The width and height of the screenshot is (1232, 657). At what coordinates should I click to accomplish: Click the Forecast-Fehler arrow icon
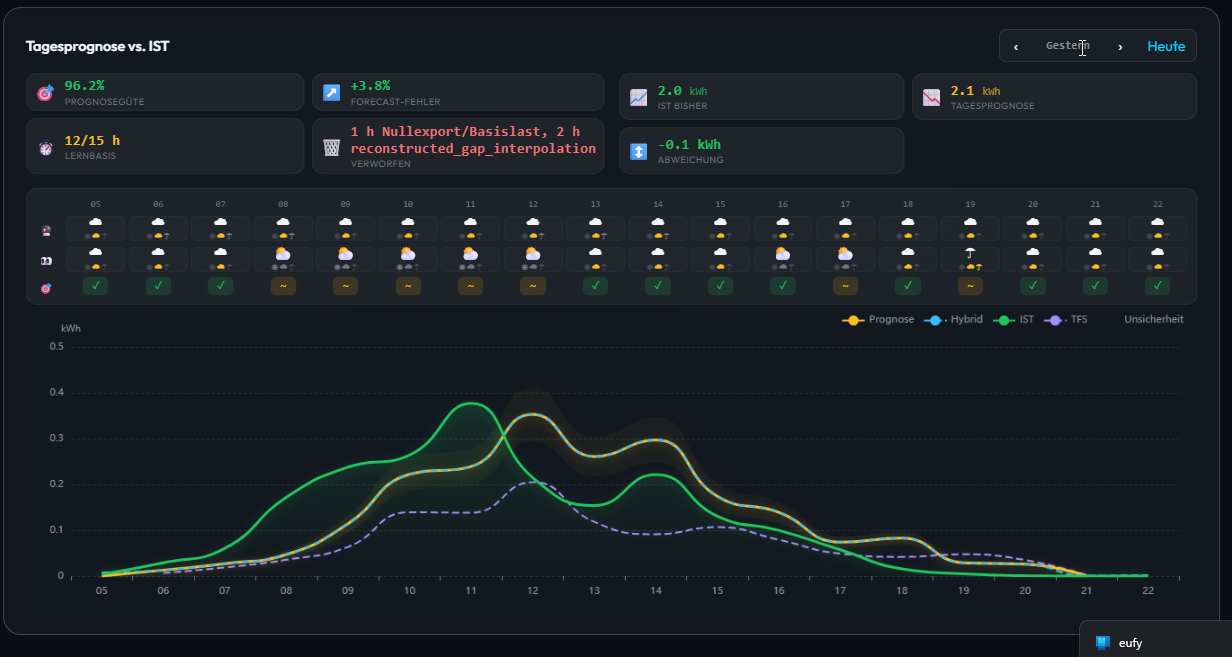coord(332,93)
